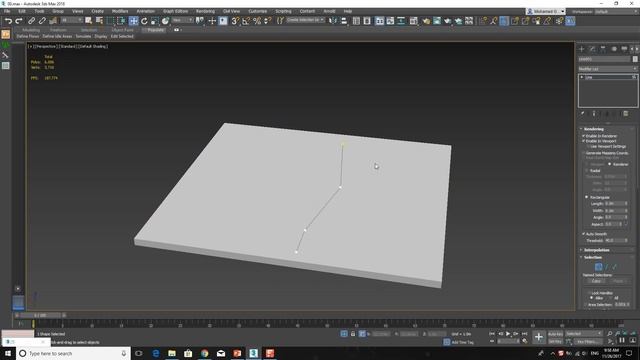Select the Radial radio button
640x360 pixels.
click(587, 171)
